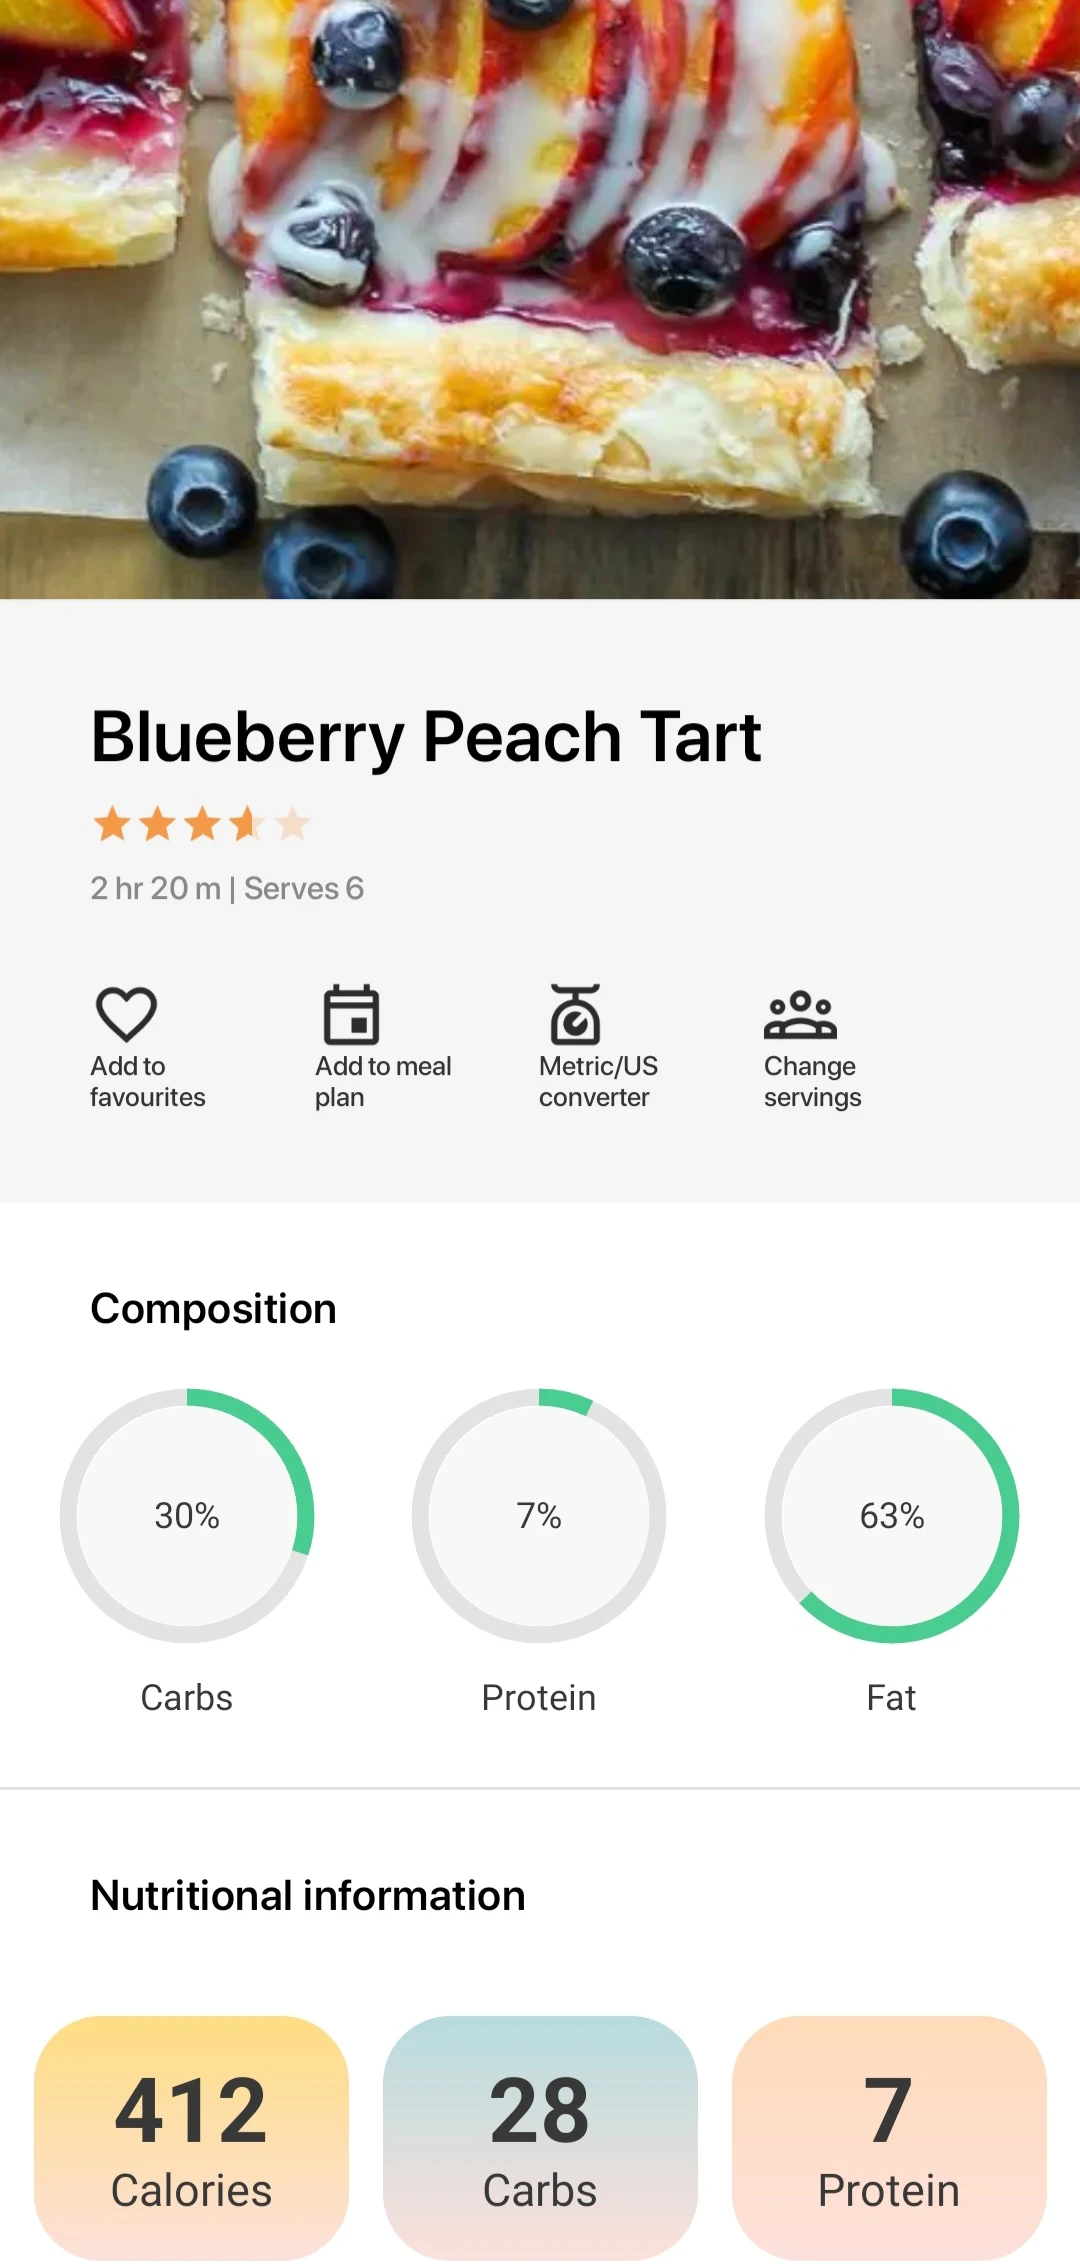Viewport: 1080px width, 2264px height.
Task: Tap the Blueberry Peach Tart title
Action: click(426, 738)
